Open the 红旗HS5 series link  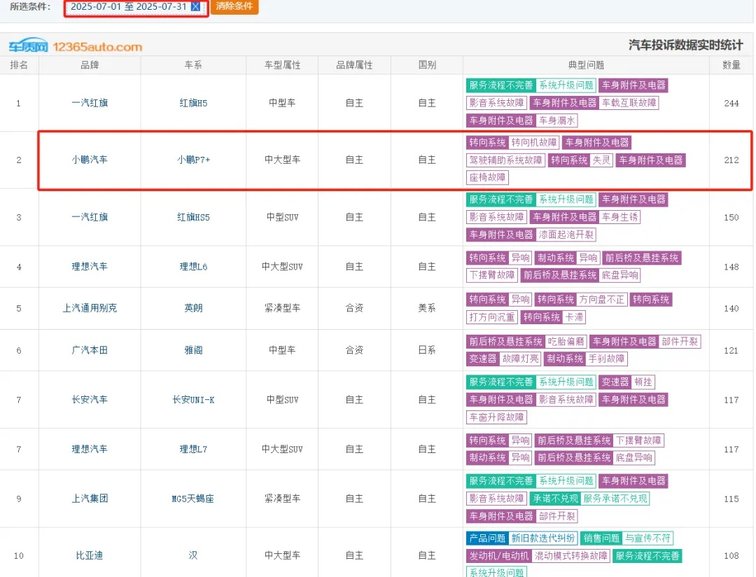tap(193, 217)
